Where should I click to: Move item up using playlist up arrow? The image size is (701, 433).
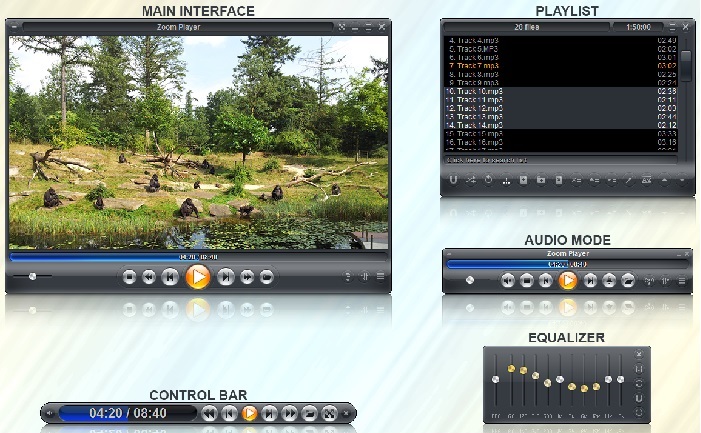(x=664, y=181)
